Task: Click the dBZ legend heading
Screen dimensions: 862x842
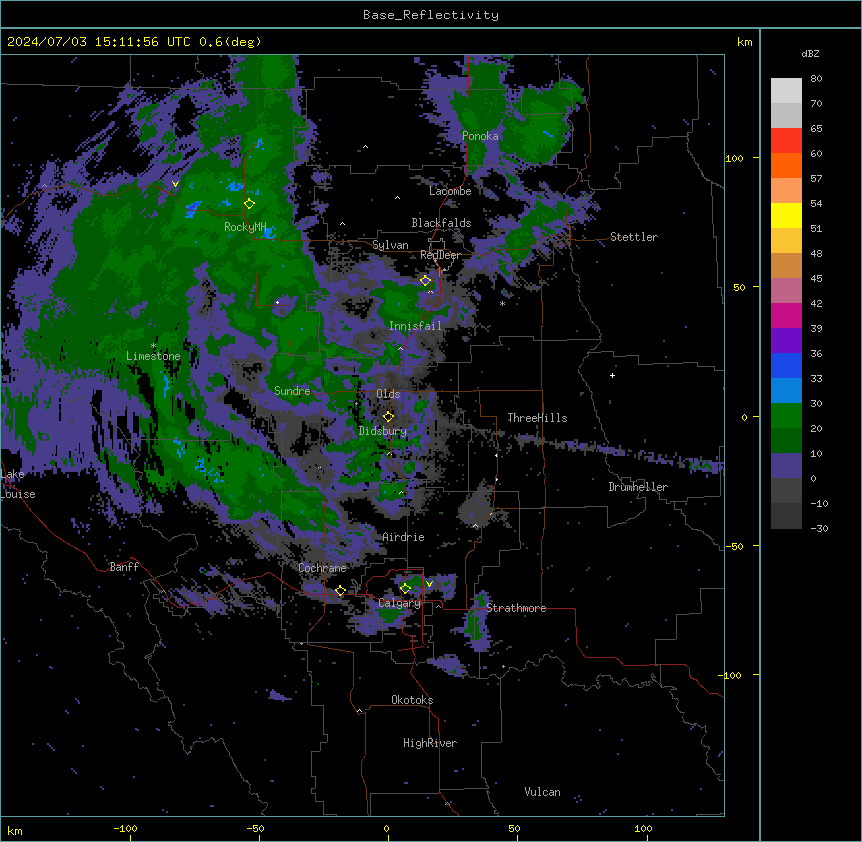Action: pos(810,53)
